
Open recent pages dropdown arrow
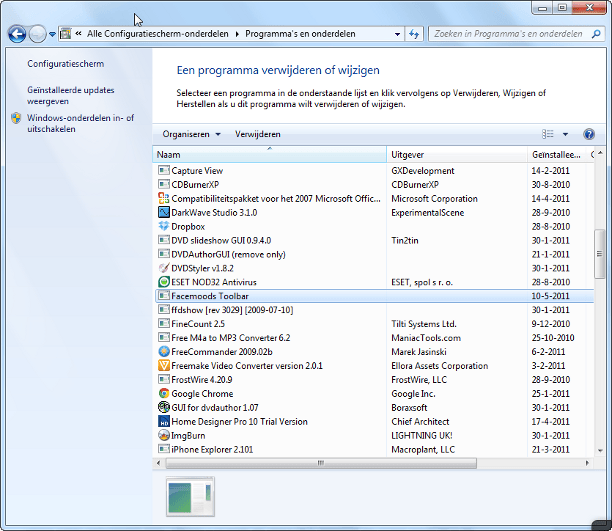pos(52,35)
